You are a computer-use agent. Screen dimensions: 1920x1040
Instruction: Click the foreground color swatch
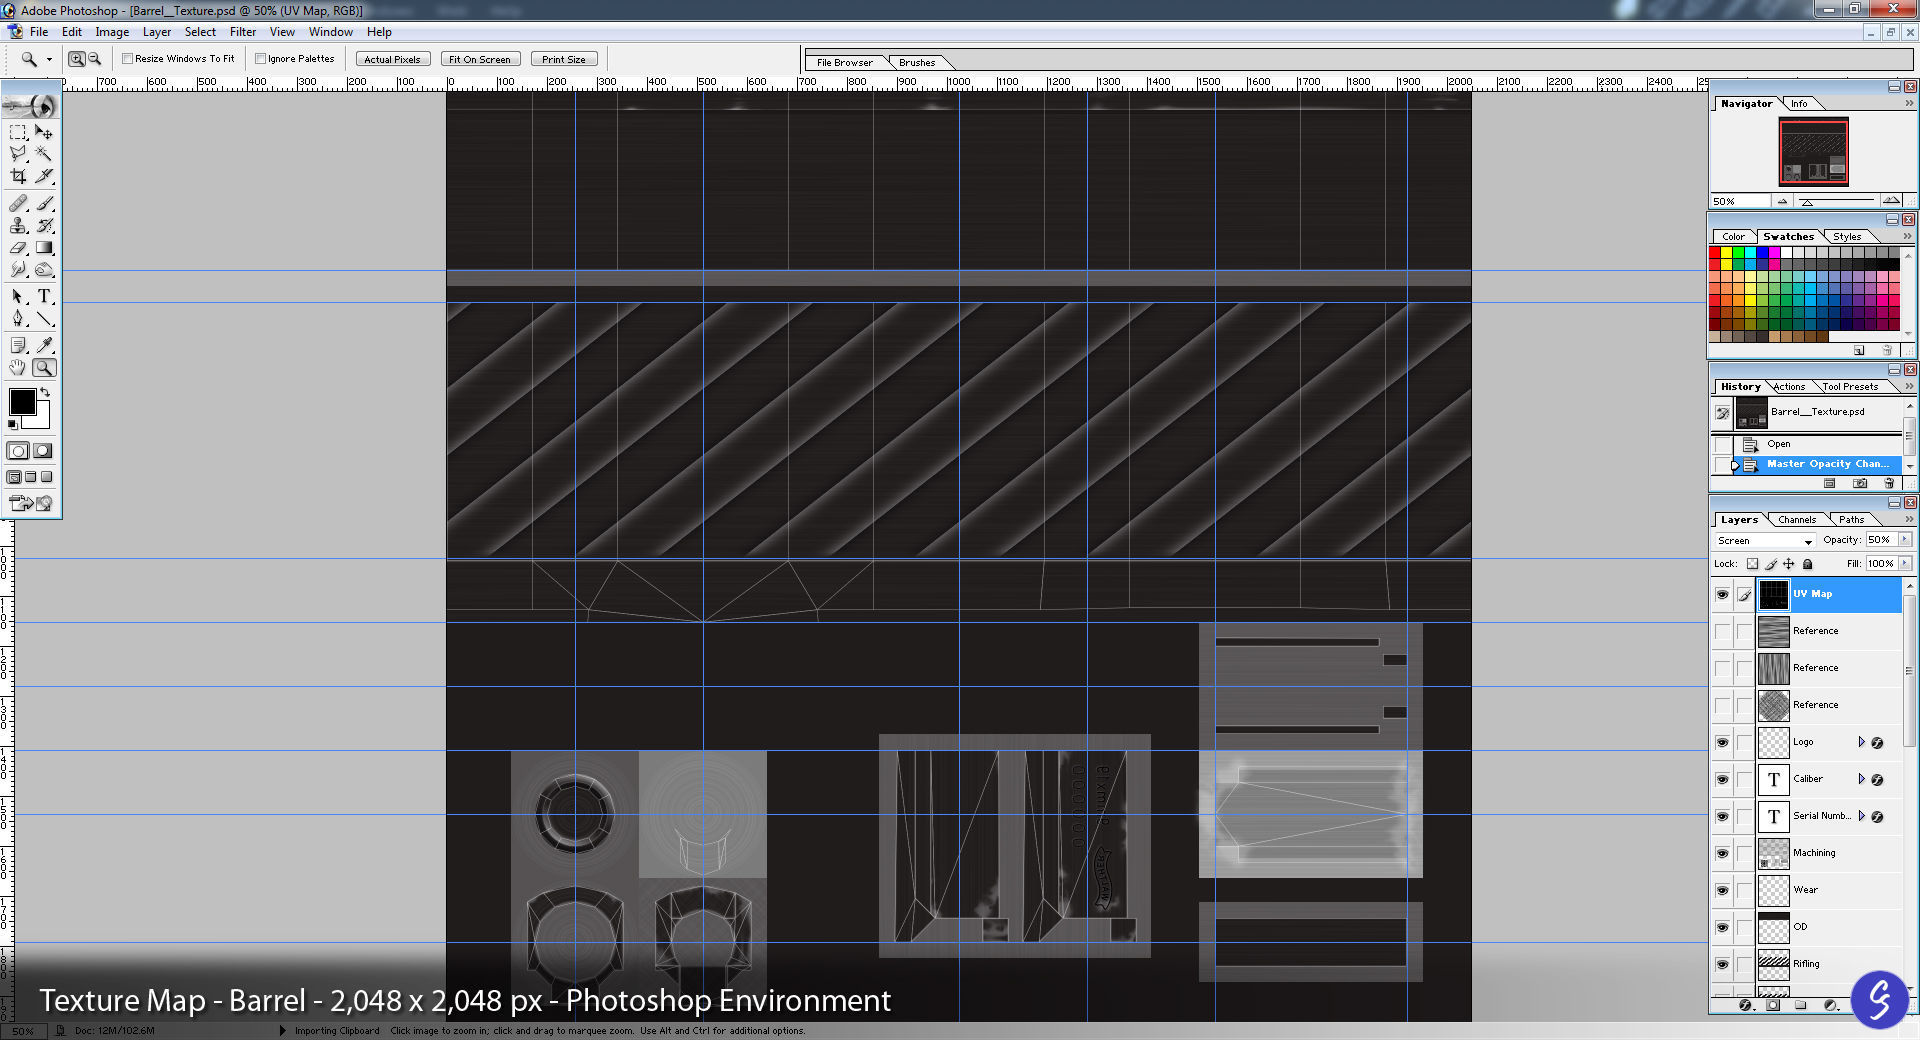click(x=22, y=402)
